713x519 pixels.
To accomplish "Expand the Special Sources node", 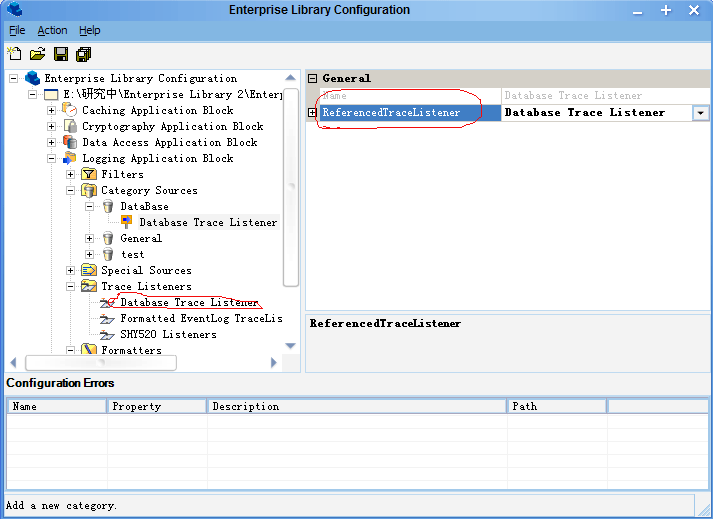I will click(x=70, y=271).
